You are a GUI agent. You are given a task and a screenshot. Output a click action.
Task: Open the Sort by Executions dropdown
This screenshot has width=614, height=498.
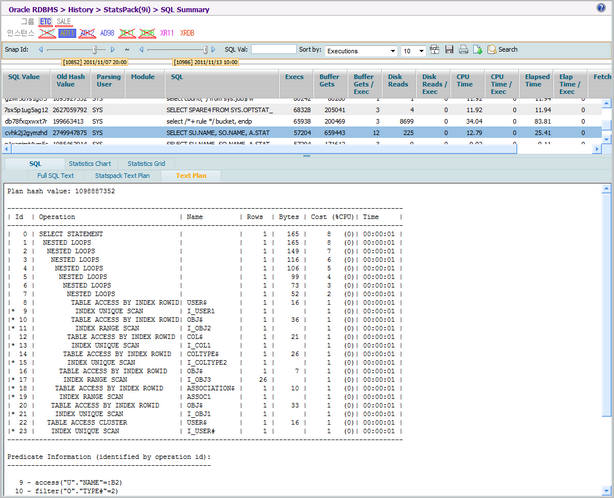pos(361,51)
